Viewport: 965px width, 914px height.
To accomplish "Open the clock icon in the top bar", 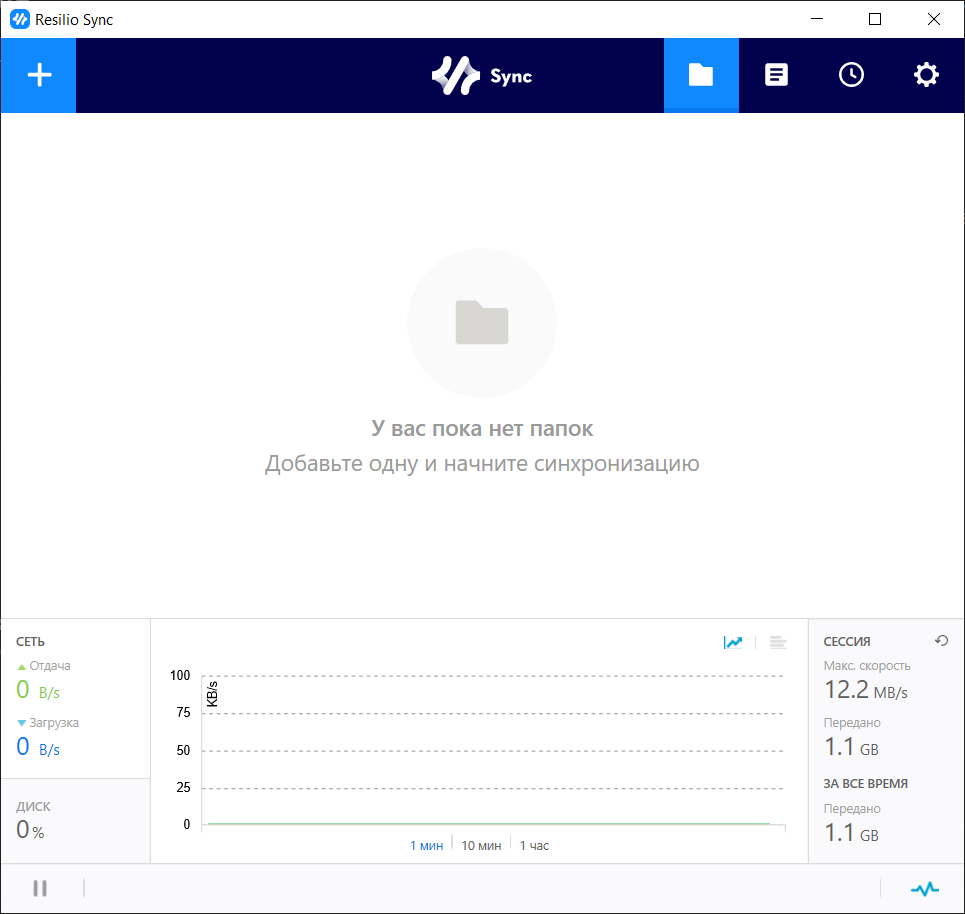I will click(851, 75).
